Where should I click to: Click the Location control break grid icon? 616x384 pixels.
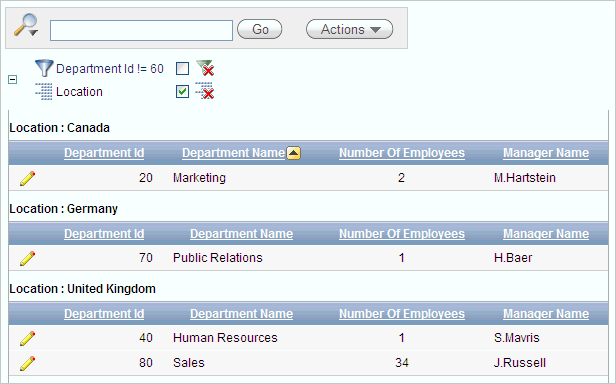(44, 92)
